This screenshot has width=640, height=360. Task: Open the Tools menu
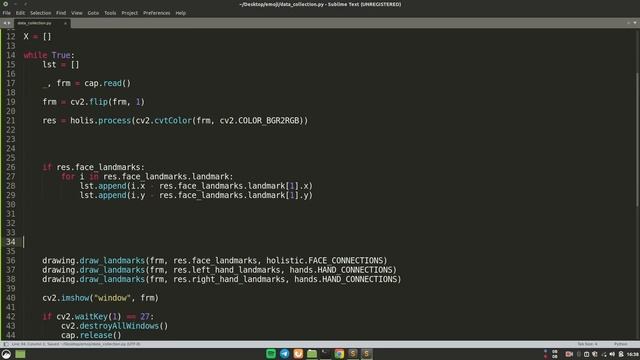(110, 13)
